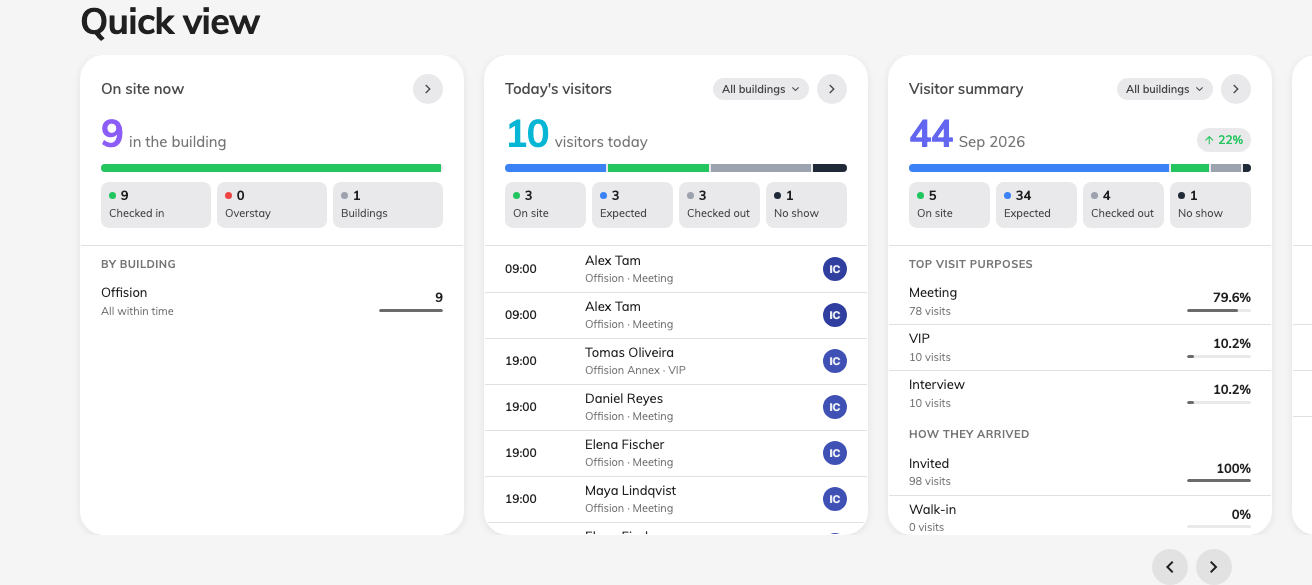Open the On site now card arrow
The height and width of the screenshot is (585, 1312).
click(x=428, y=89)
